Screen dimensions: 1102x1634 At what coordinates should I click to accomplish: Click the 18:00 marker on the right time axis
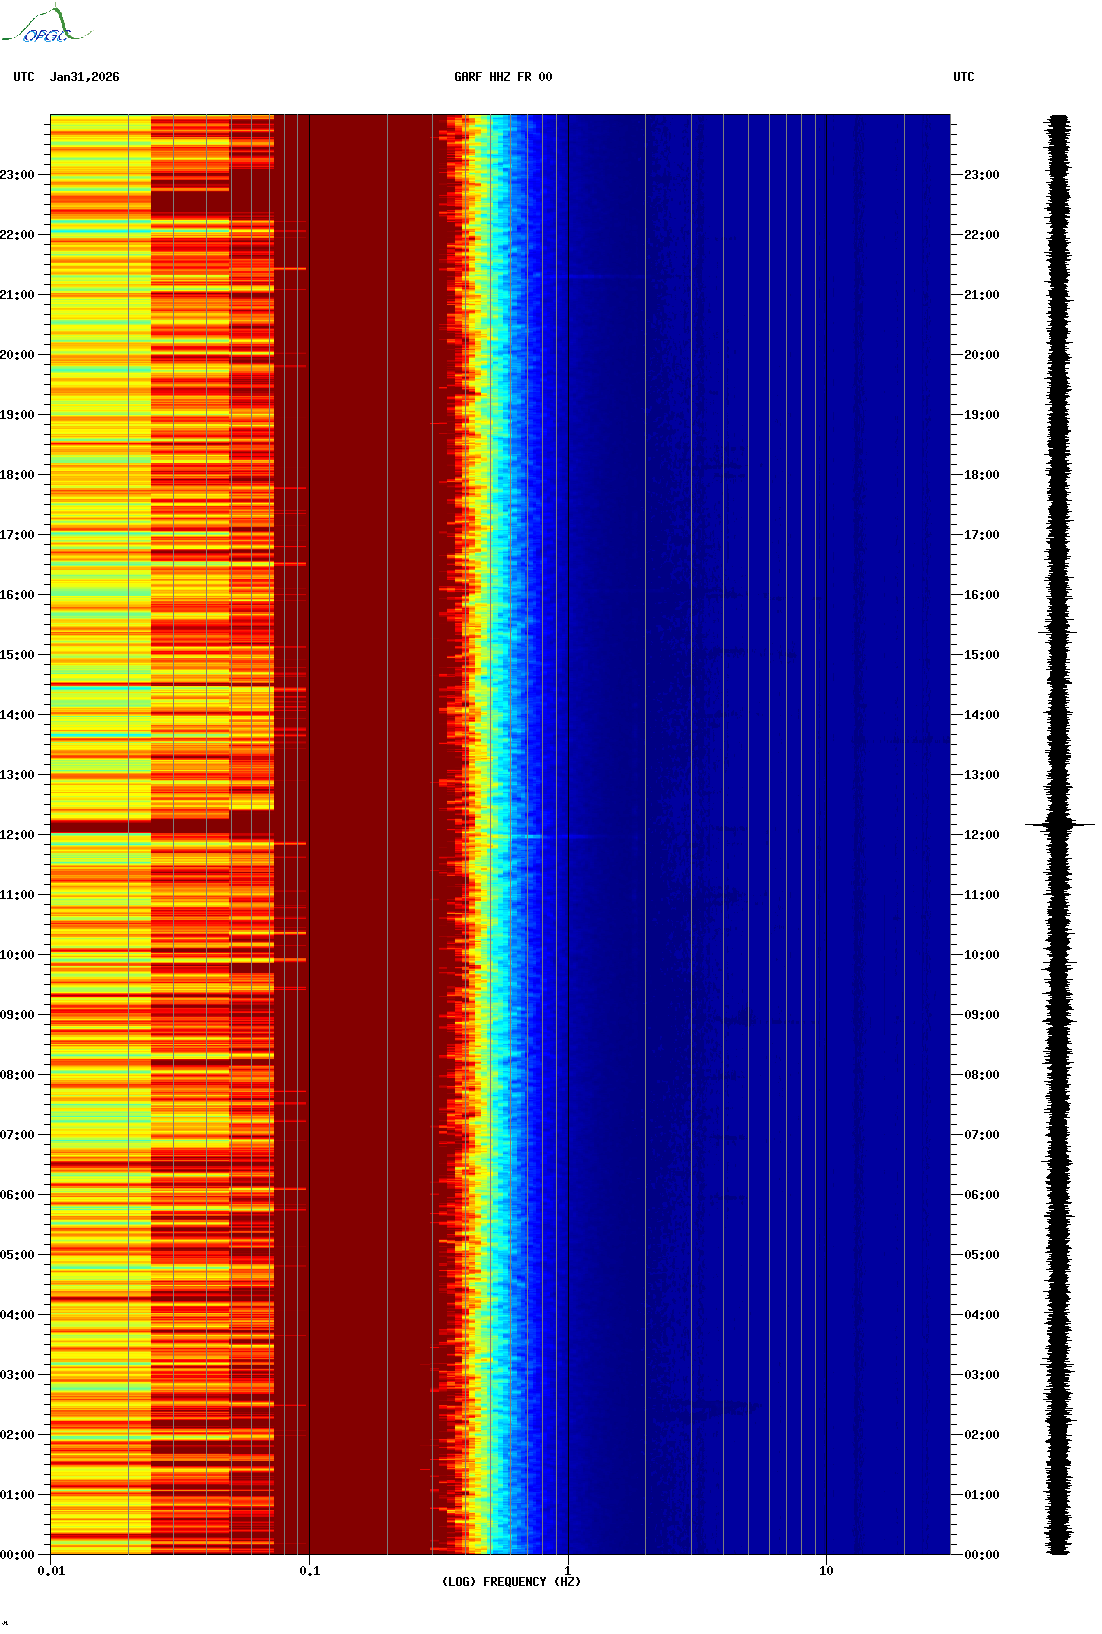click(x=981, y=475)
